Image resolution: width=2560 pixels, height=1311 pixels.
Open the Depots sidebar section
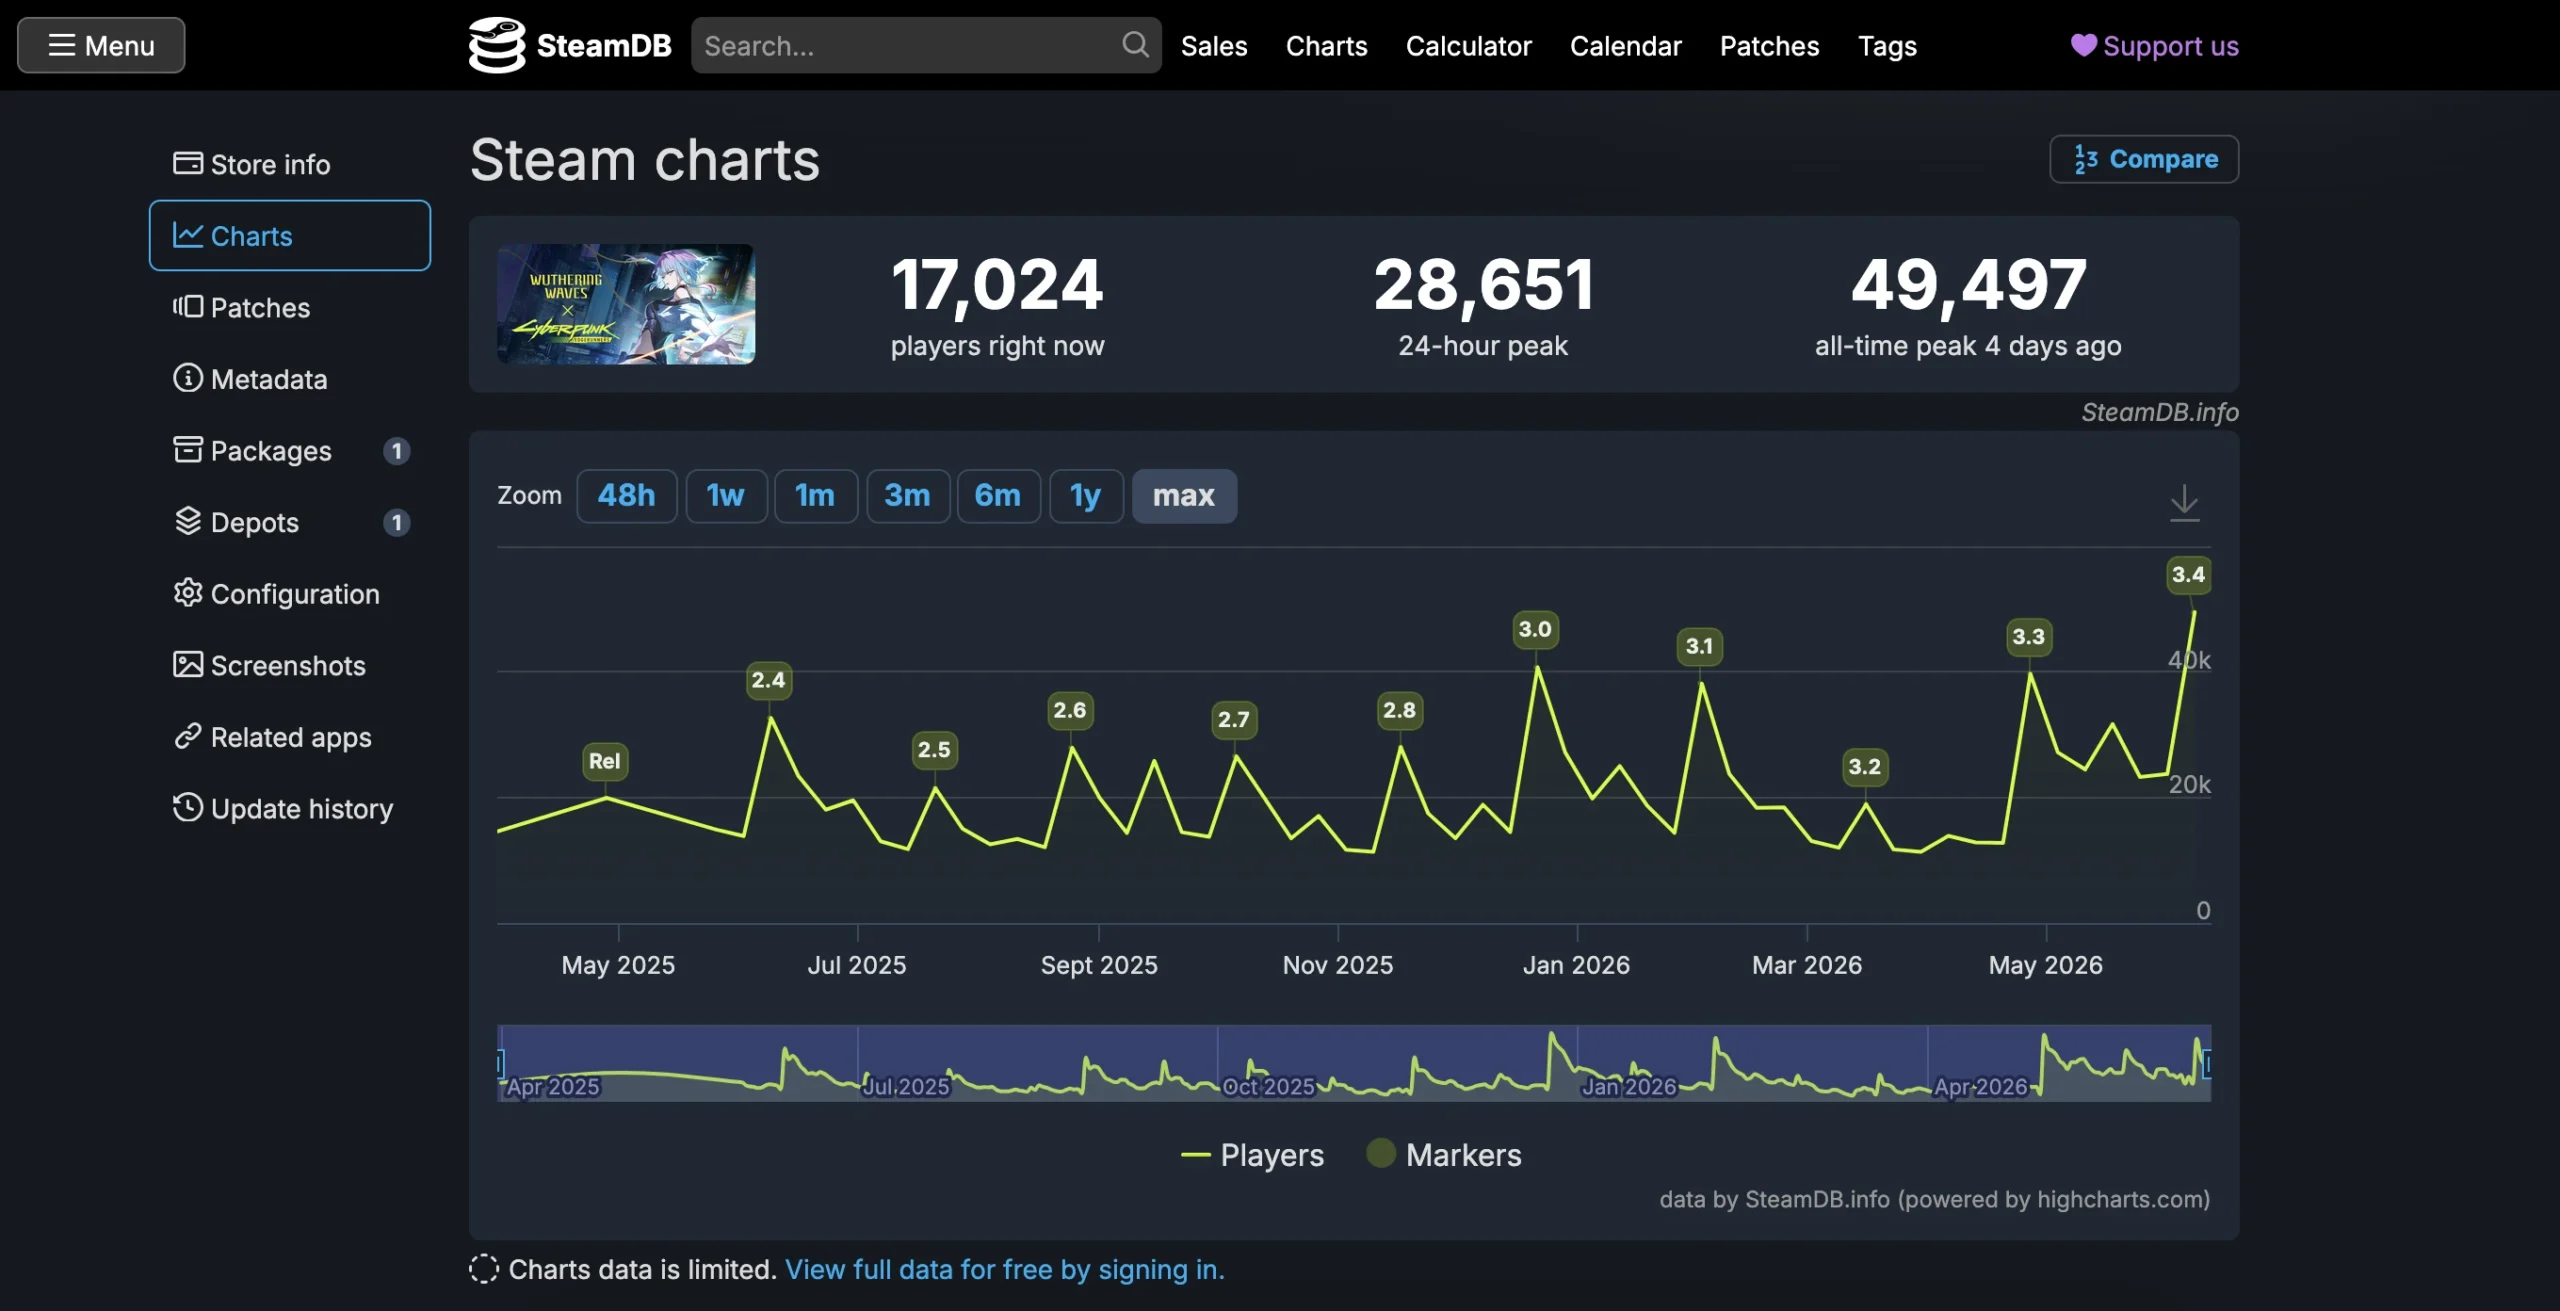[x=290, y=522]
